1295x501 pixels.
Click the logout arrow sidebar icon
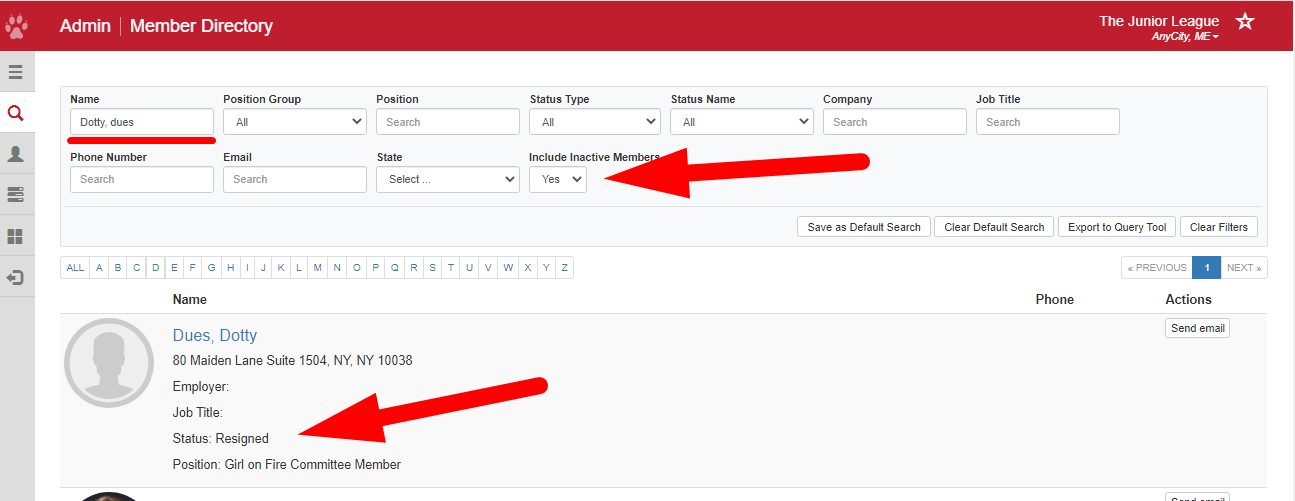click(16, 278)
